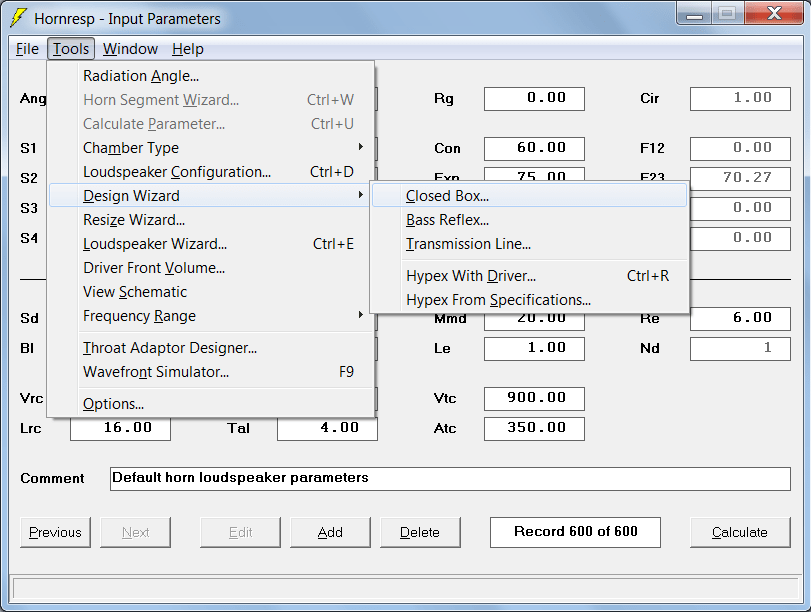Click the Calculate button
The height and width of the screenshot is (612, 811).
pos(740,532)
